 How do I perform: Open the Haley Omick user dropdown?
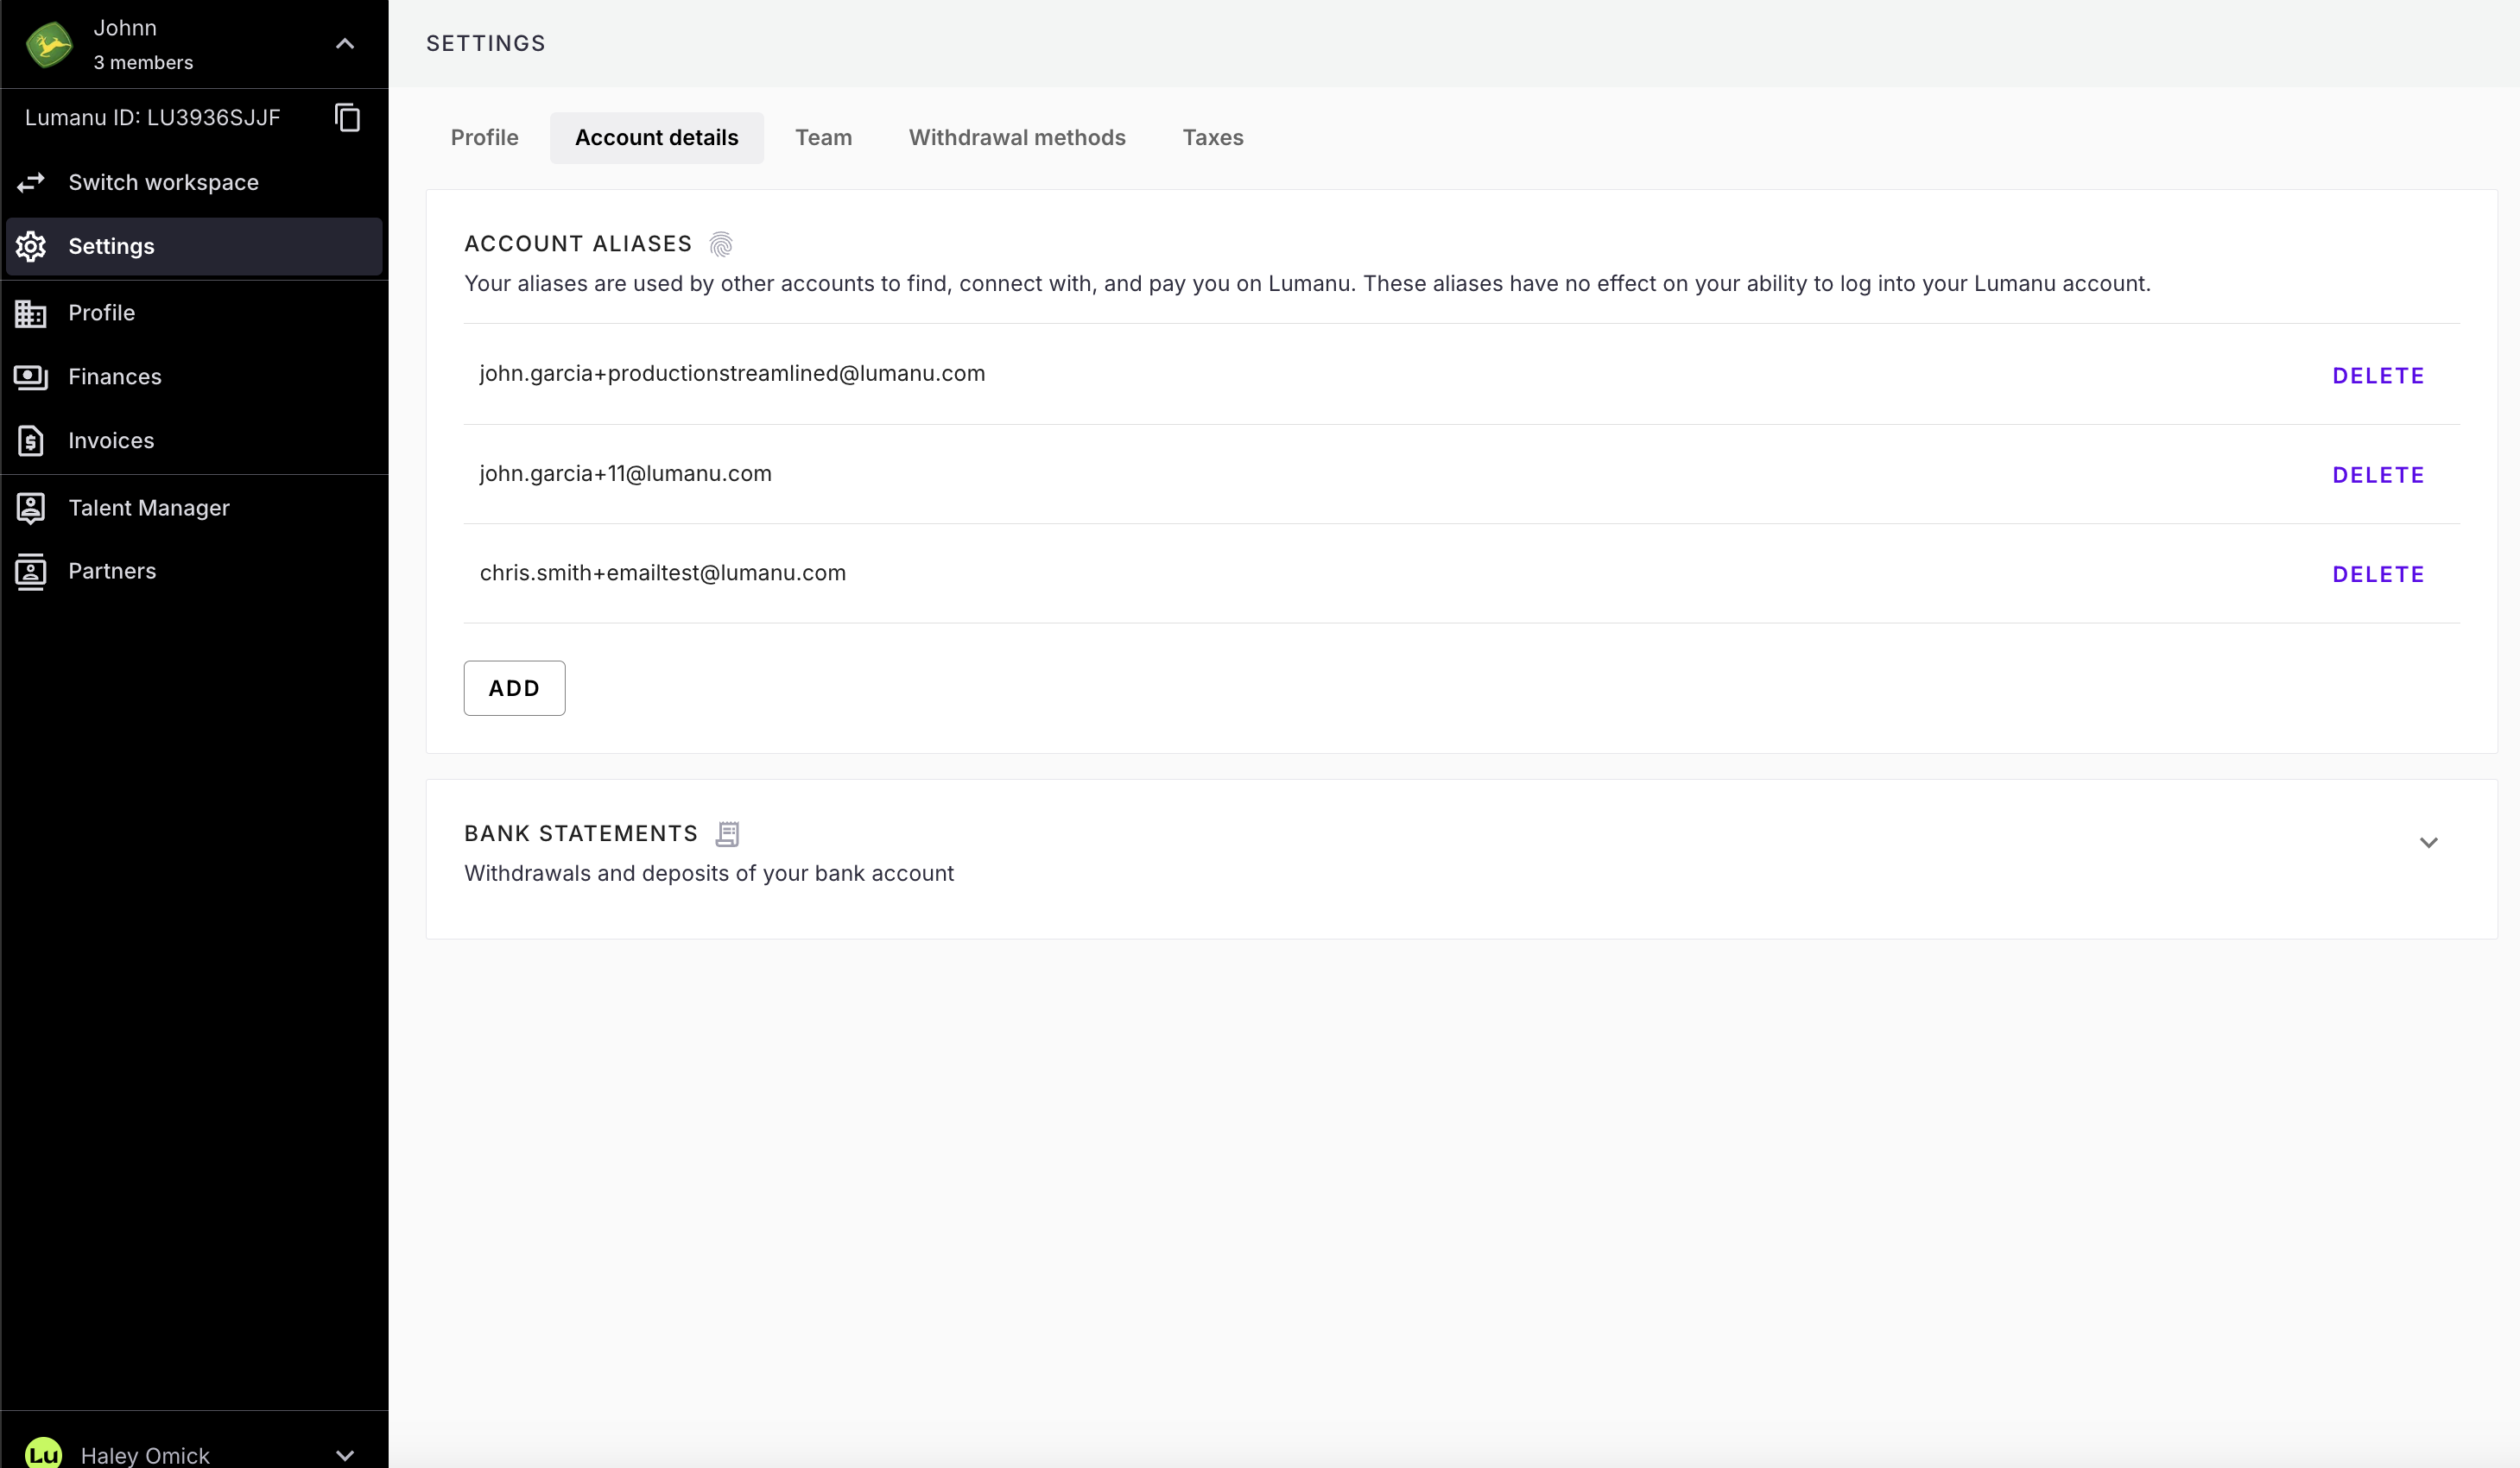[x=345, y=1455]
